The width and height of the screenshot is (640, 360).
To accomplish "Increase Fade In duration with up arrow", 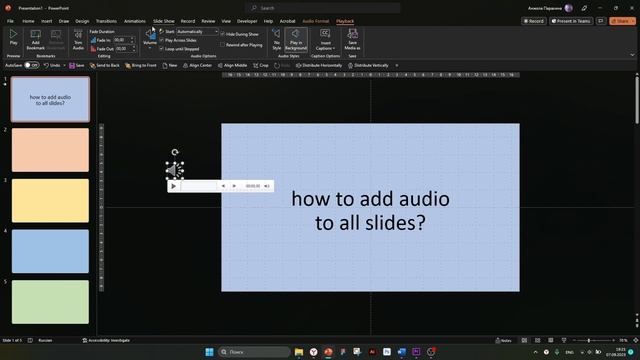I will [x=132, y=38].
